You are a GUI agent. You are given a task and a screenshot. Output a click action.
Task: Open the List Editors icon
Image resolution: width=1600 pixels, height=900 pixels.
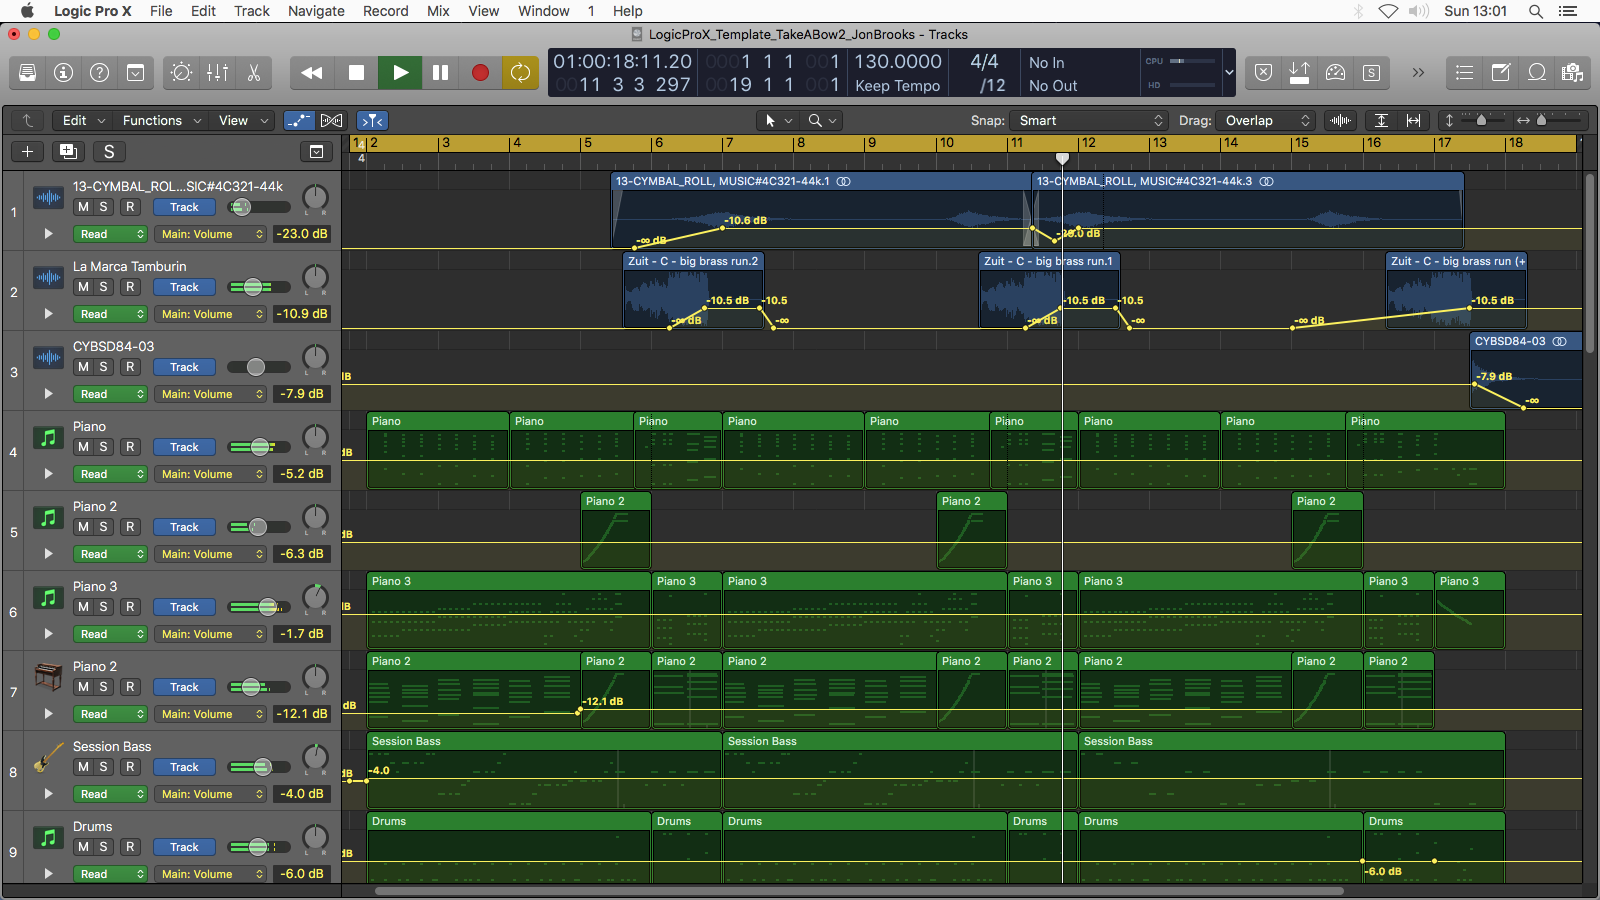pyautogui.click(x=1463, y=72)
